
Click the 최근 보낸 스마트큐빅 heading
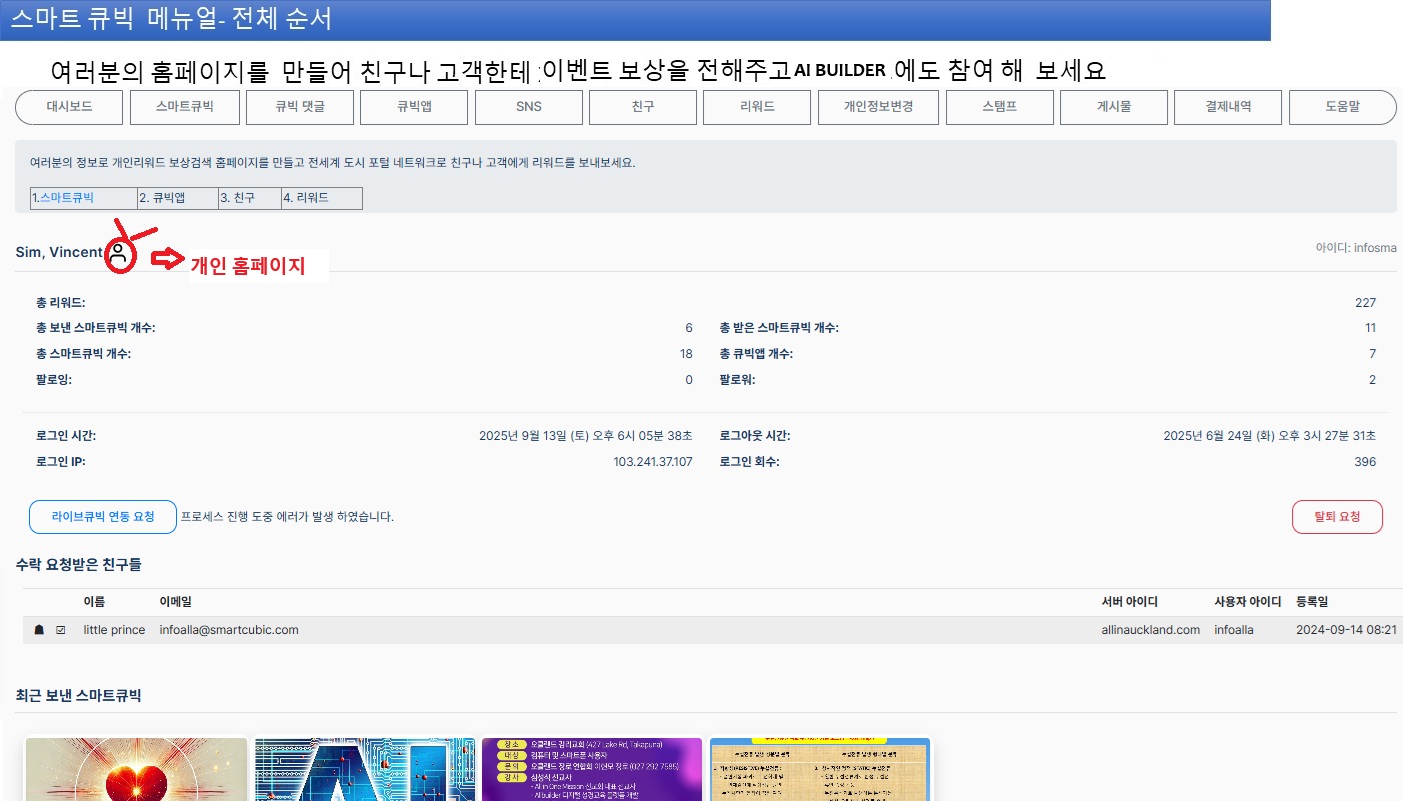[x=79, y=695]
